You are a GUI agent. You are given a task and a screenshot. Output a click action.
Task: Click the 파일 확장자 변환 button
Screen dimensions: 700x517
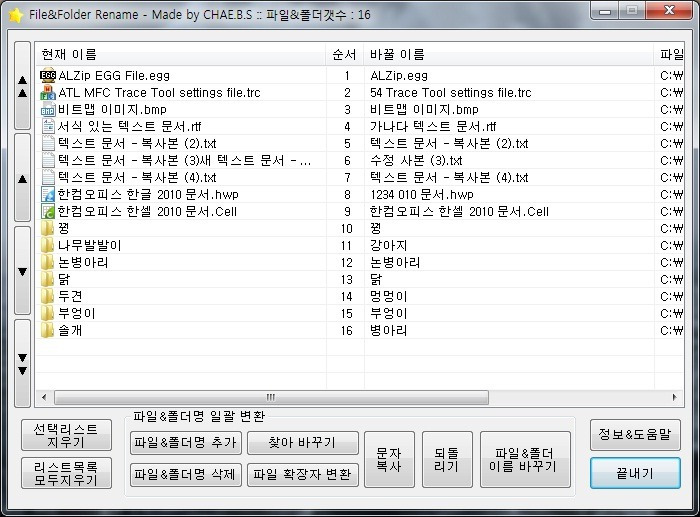tap(303, 475)
